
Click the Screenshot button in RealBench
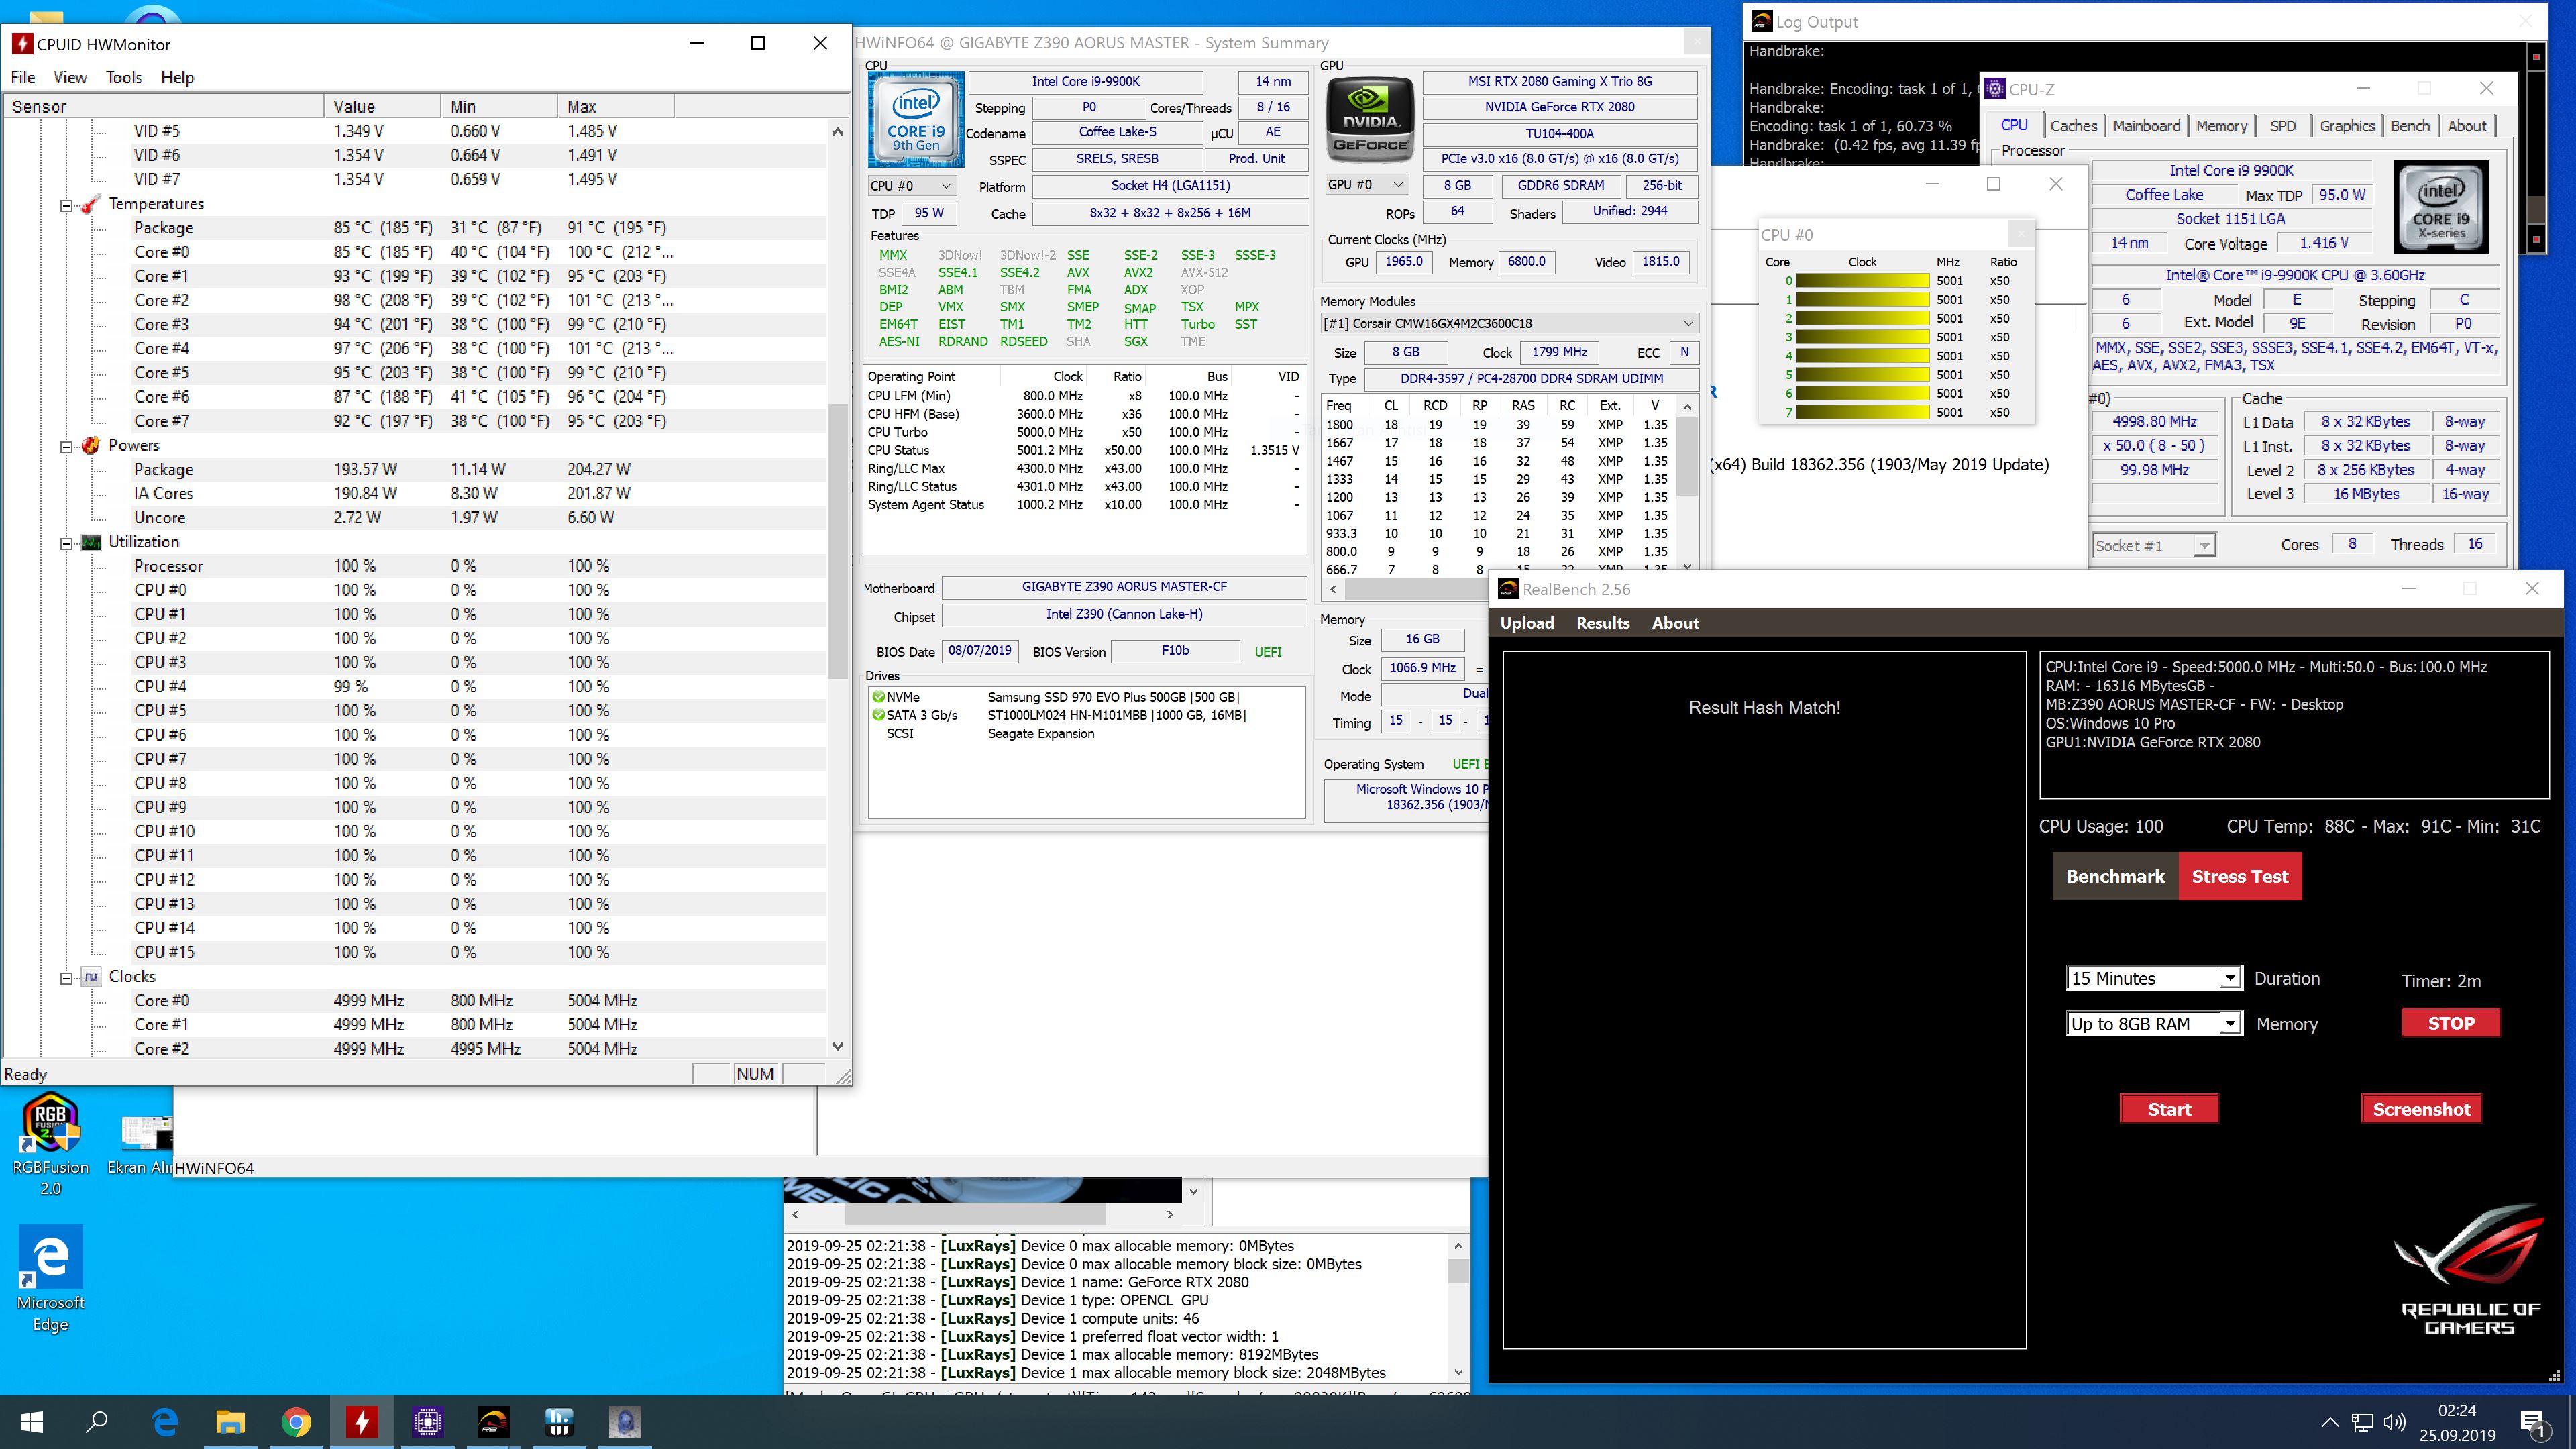tap(2421, 1109)
